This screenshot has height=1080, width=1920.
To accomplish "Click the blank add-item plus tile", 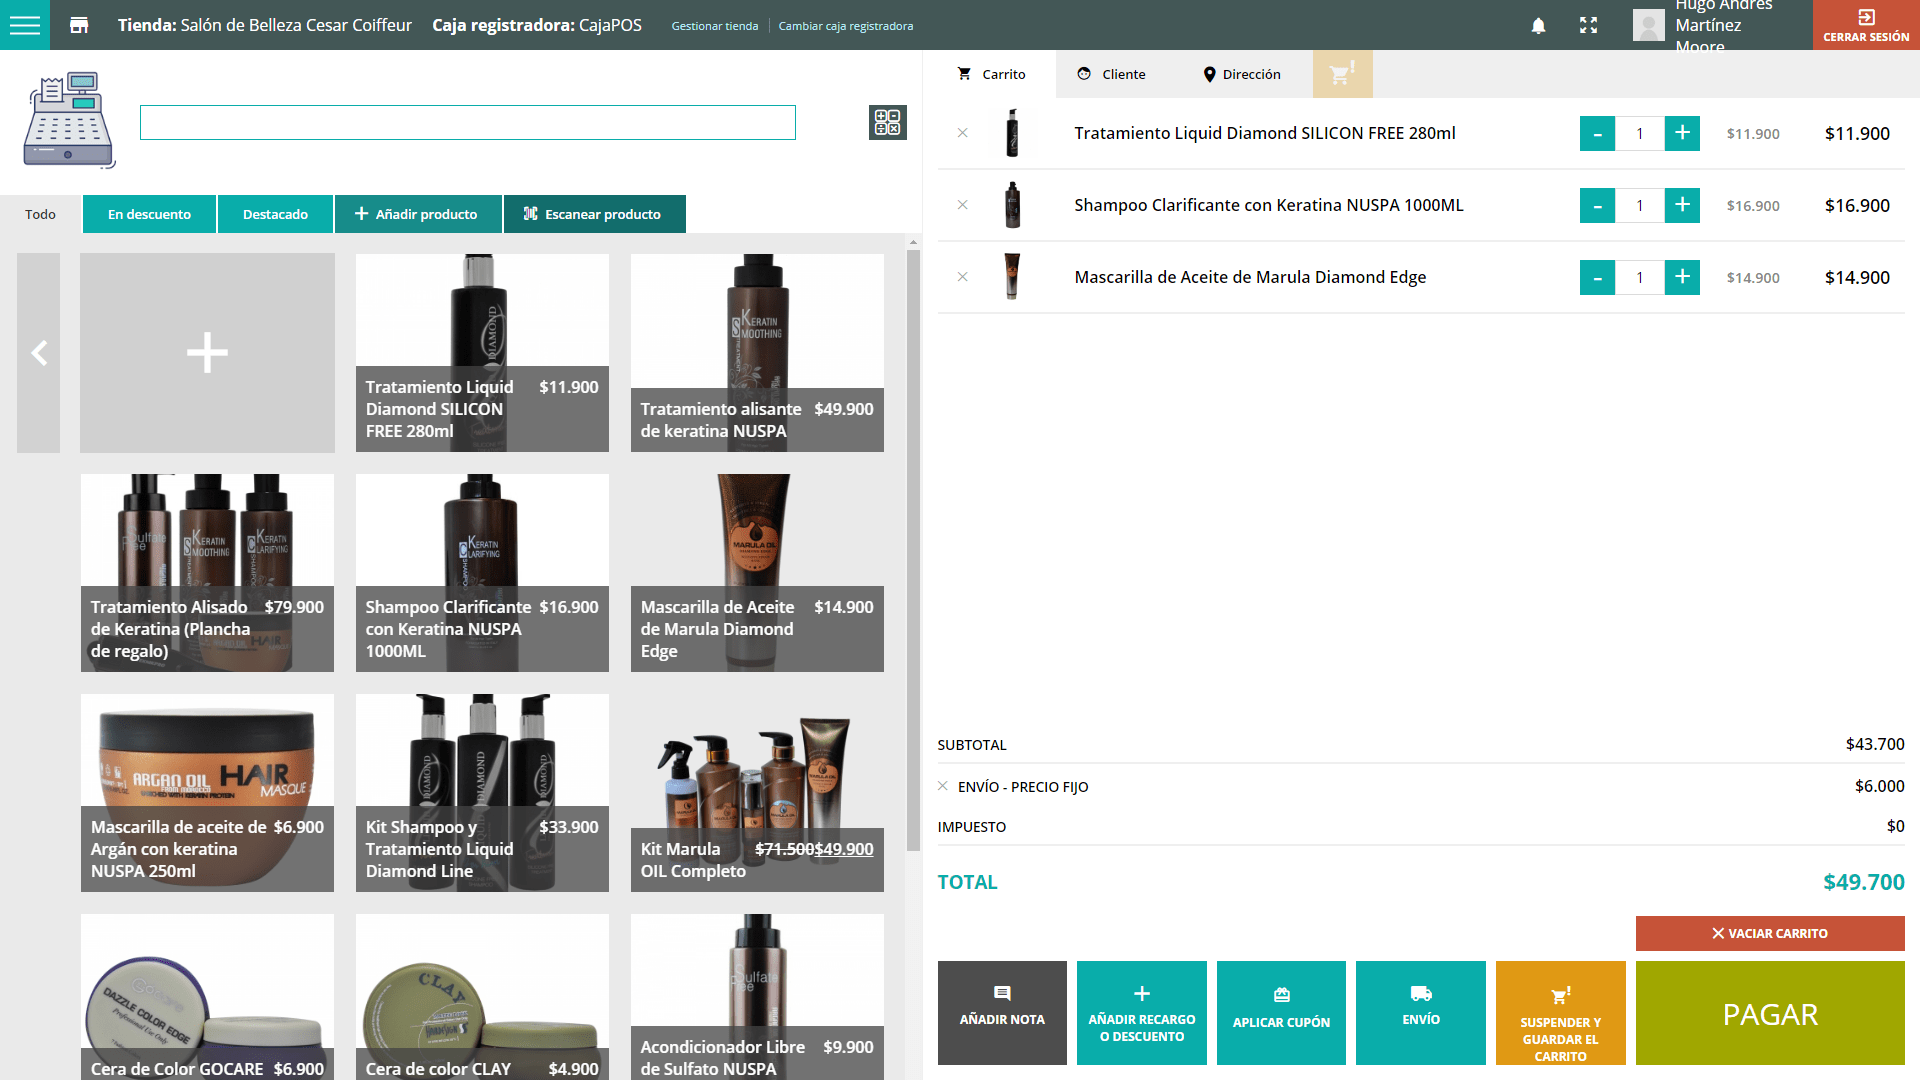I will coord(207,353).
